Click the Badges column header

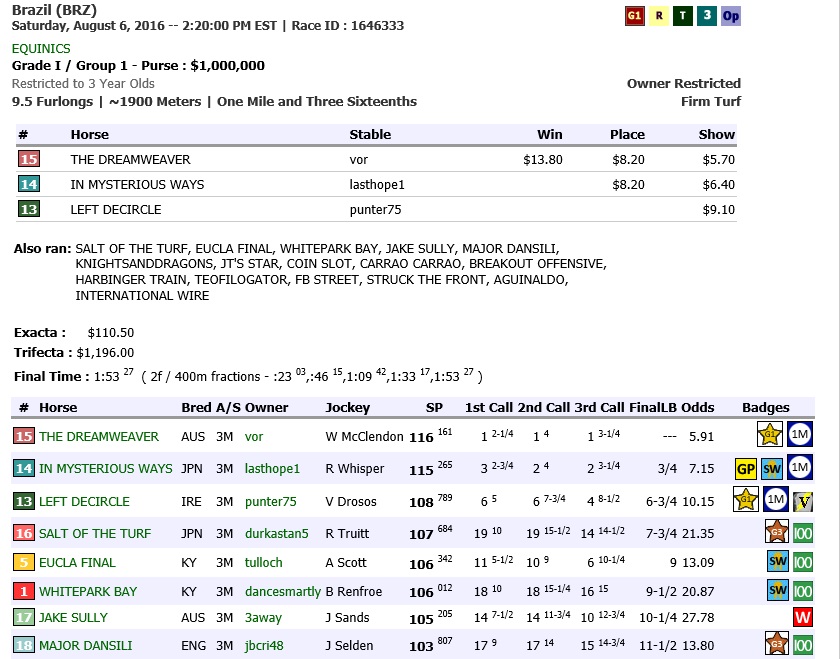(x=766, y=408)
